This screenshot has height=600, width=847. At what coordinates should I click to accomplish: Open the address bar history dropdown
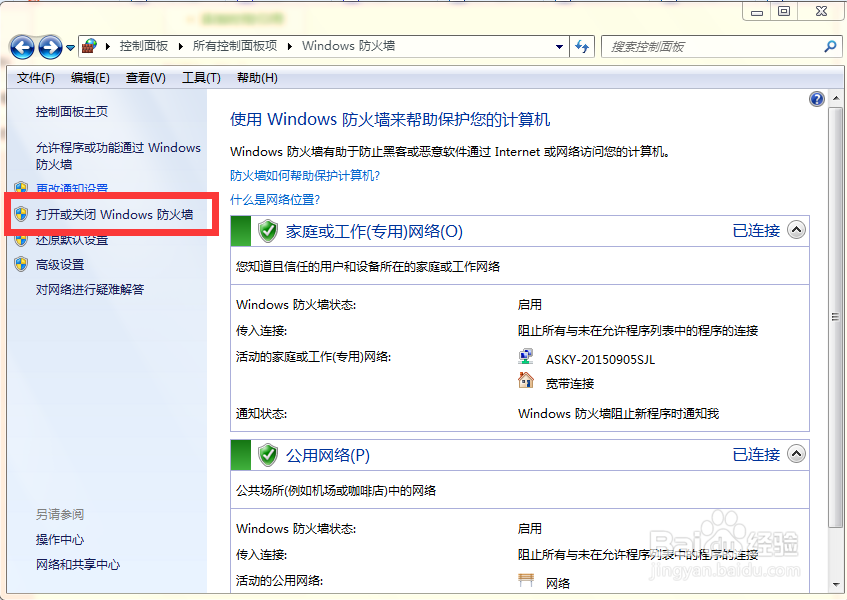[560, 47]
